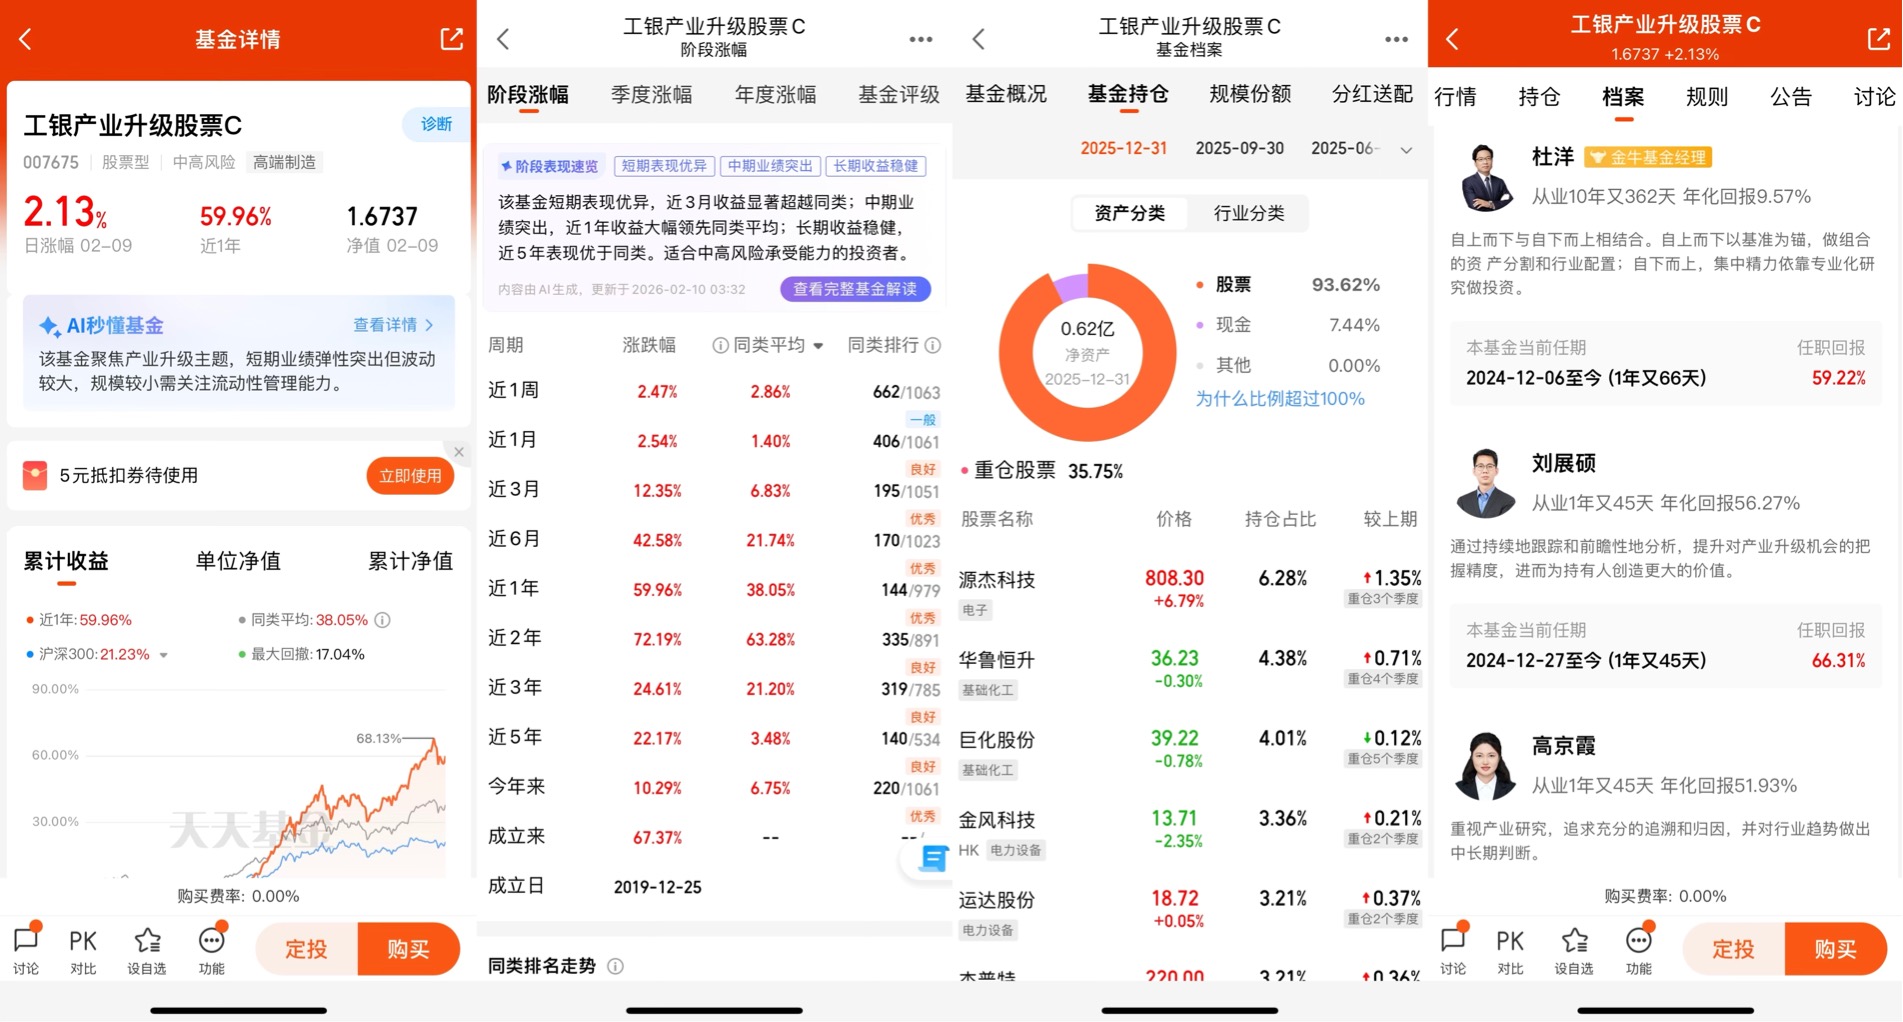The image size is (1903, 1022).
Task: Open 杜洋 manager avatar
Action: click(1484, 177)
